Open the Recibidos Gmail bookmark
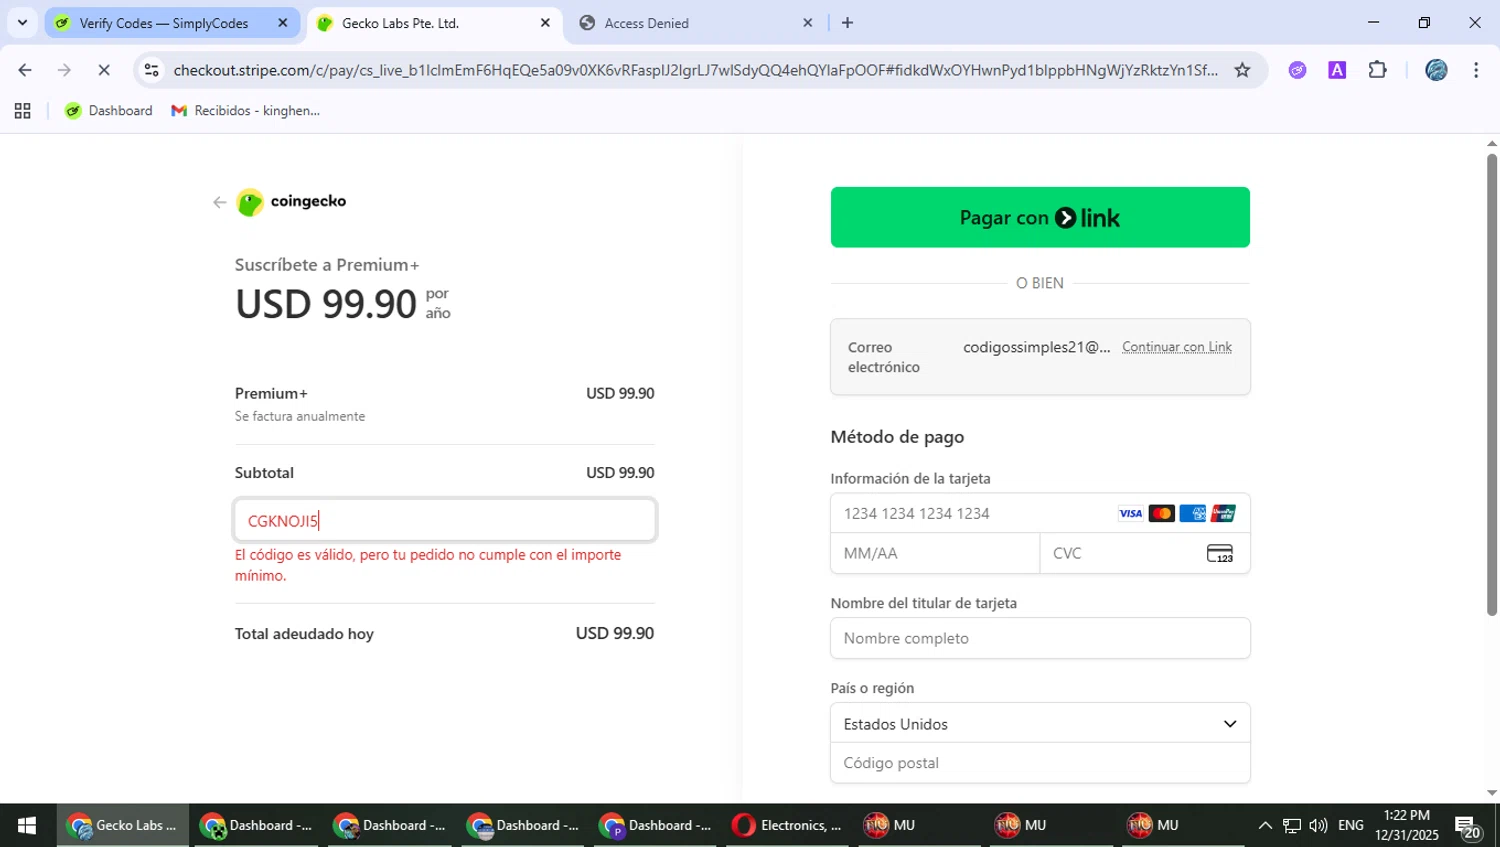Image resolution: width=1500 pixels, height=847 pixels. click(x=246, y=111)
